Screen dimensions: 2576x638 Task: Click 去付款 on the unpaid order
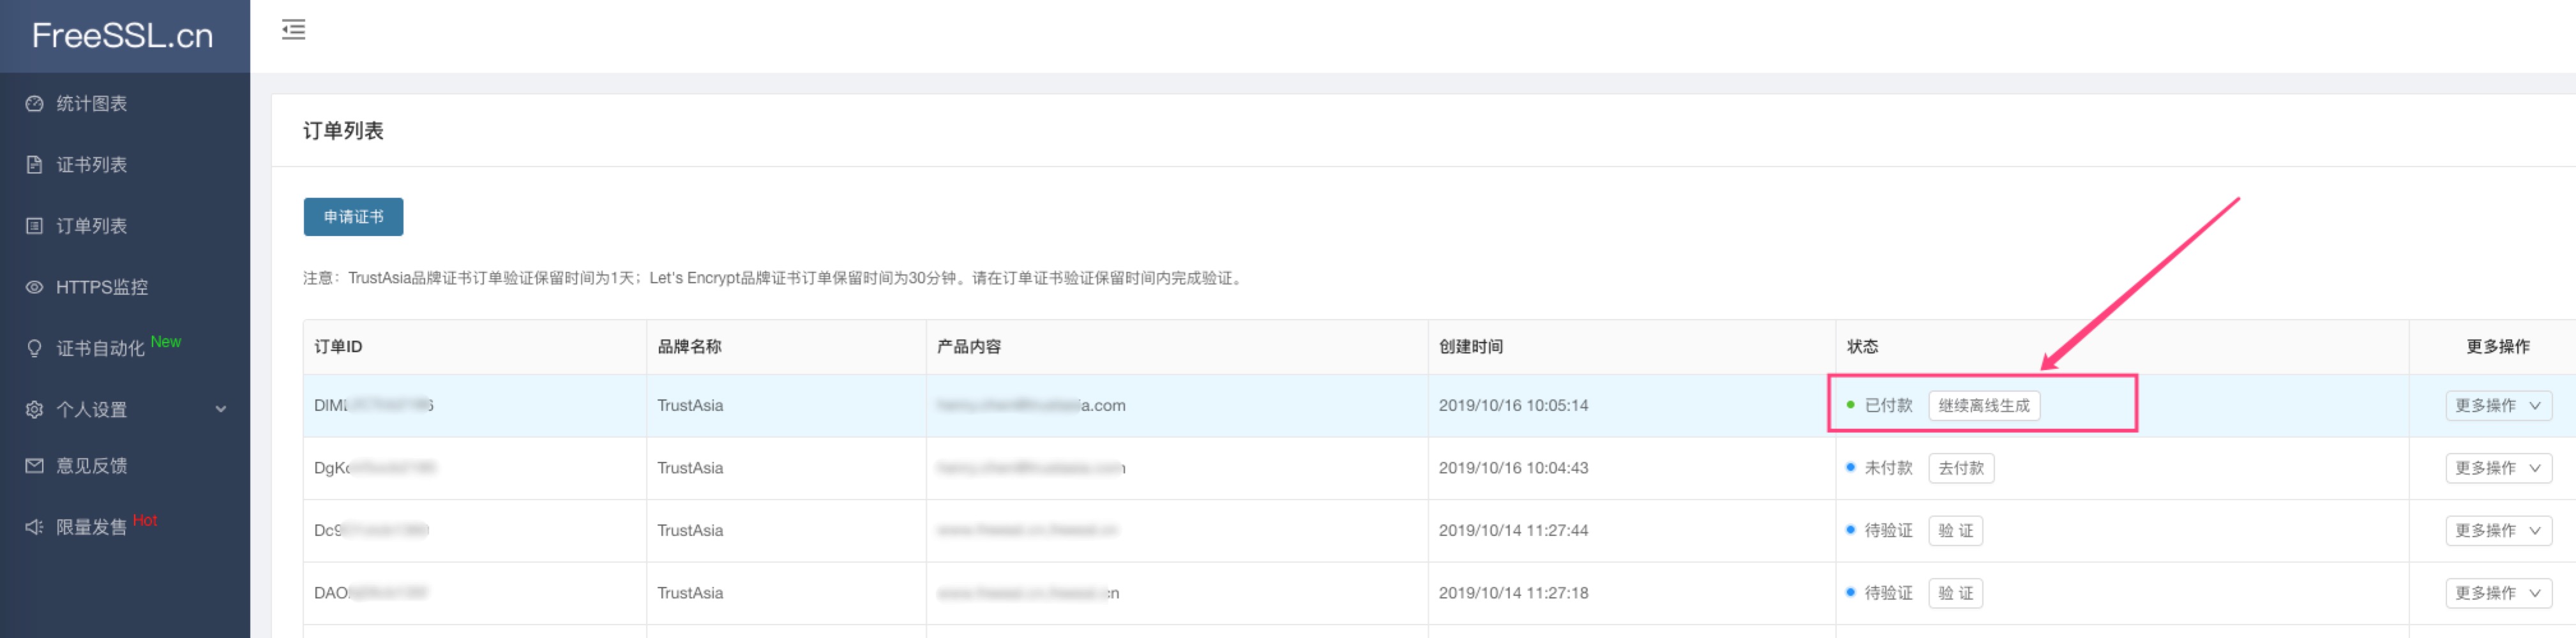pos(1960,468)
